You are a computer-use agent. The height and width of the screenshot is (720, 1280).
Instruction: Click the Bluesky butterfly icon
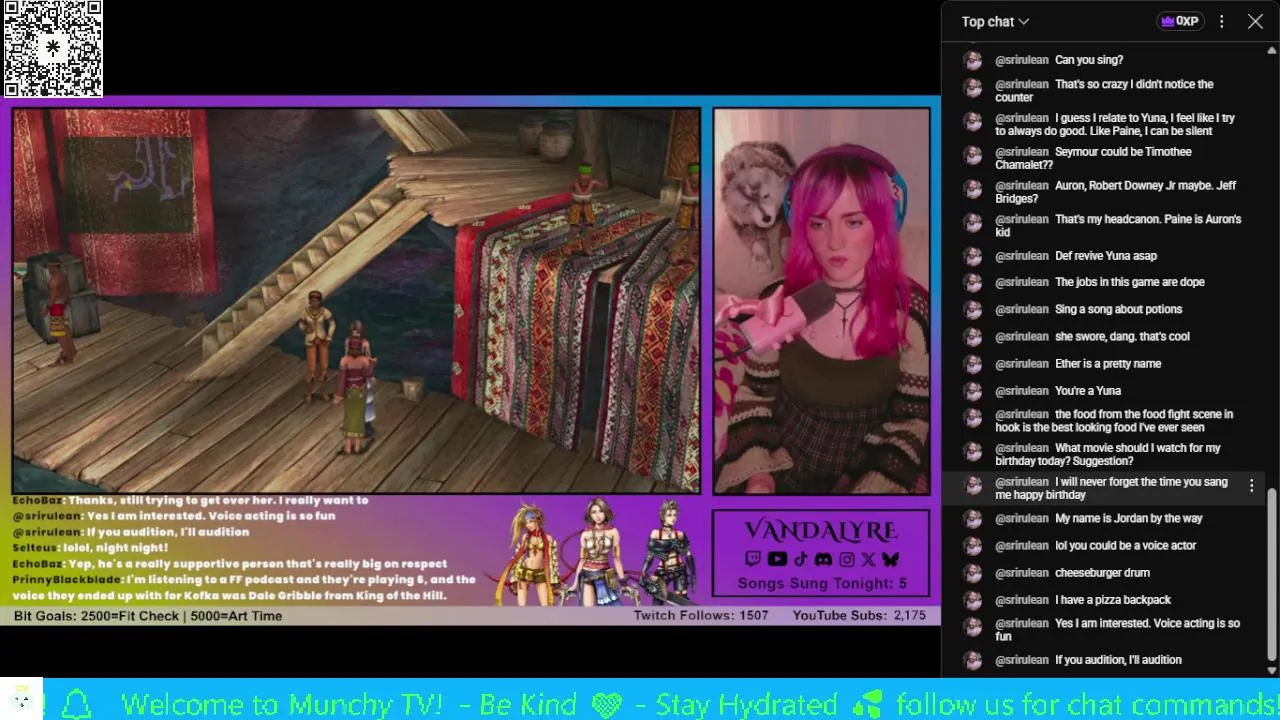point(890,559)
